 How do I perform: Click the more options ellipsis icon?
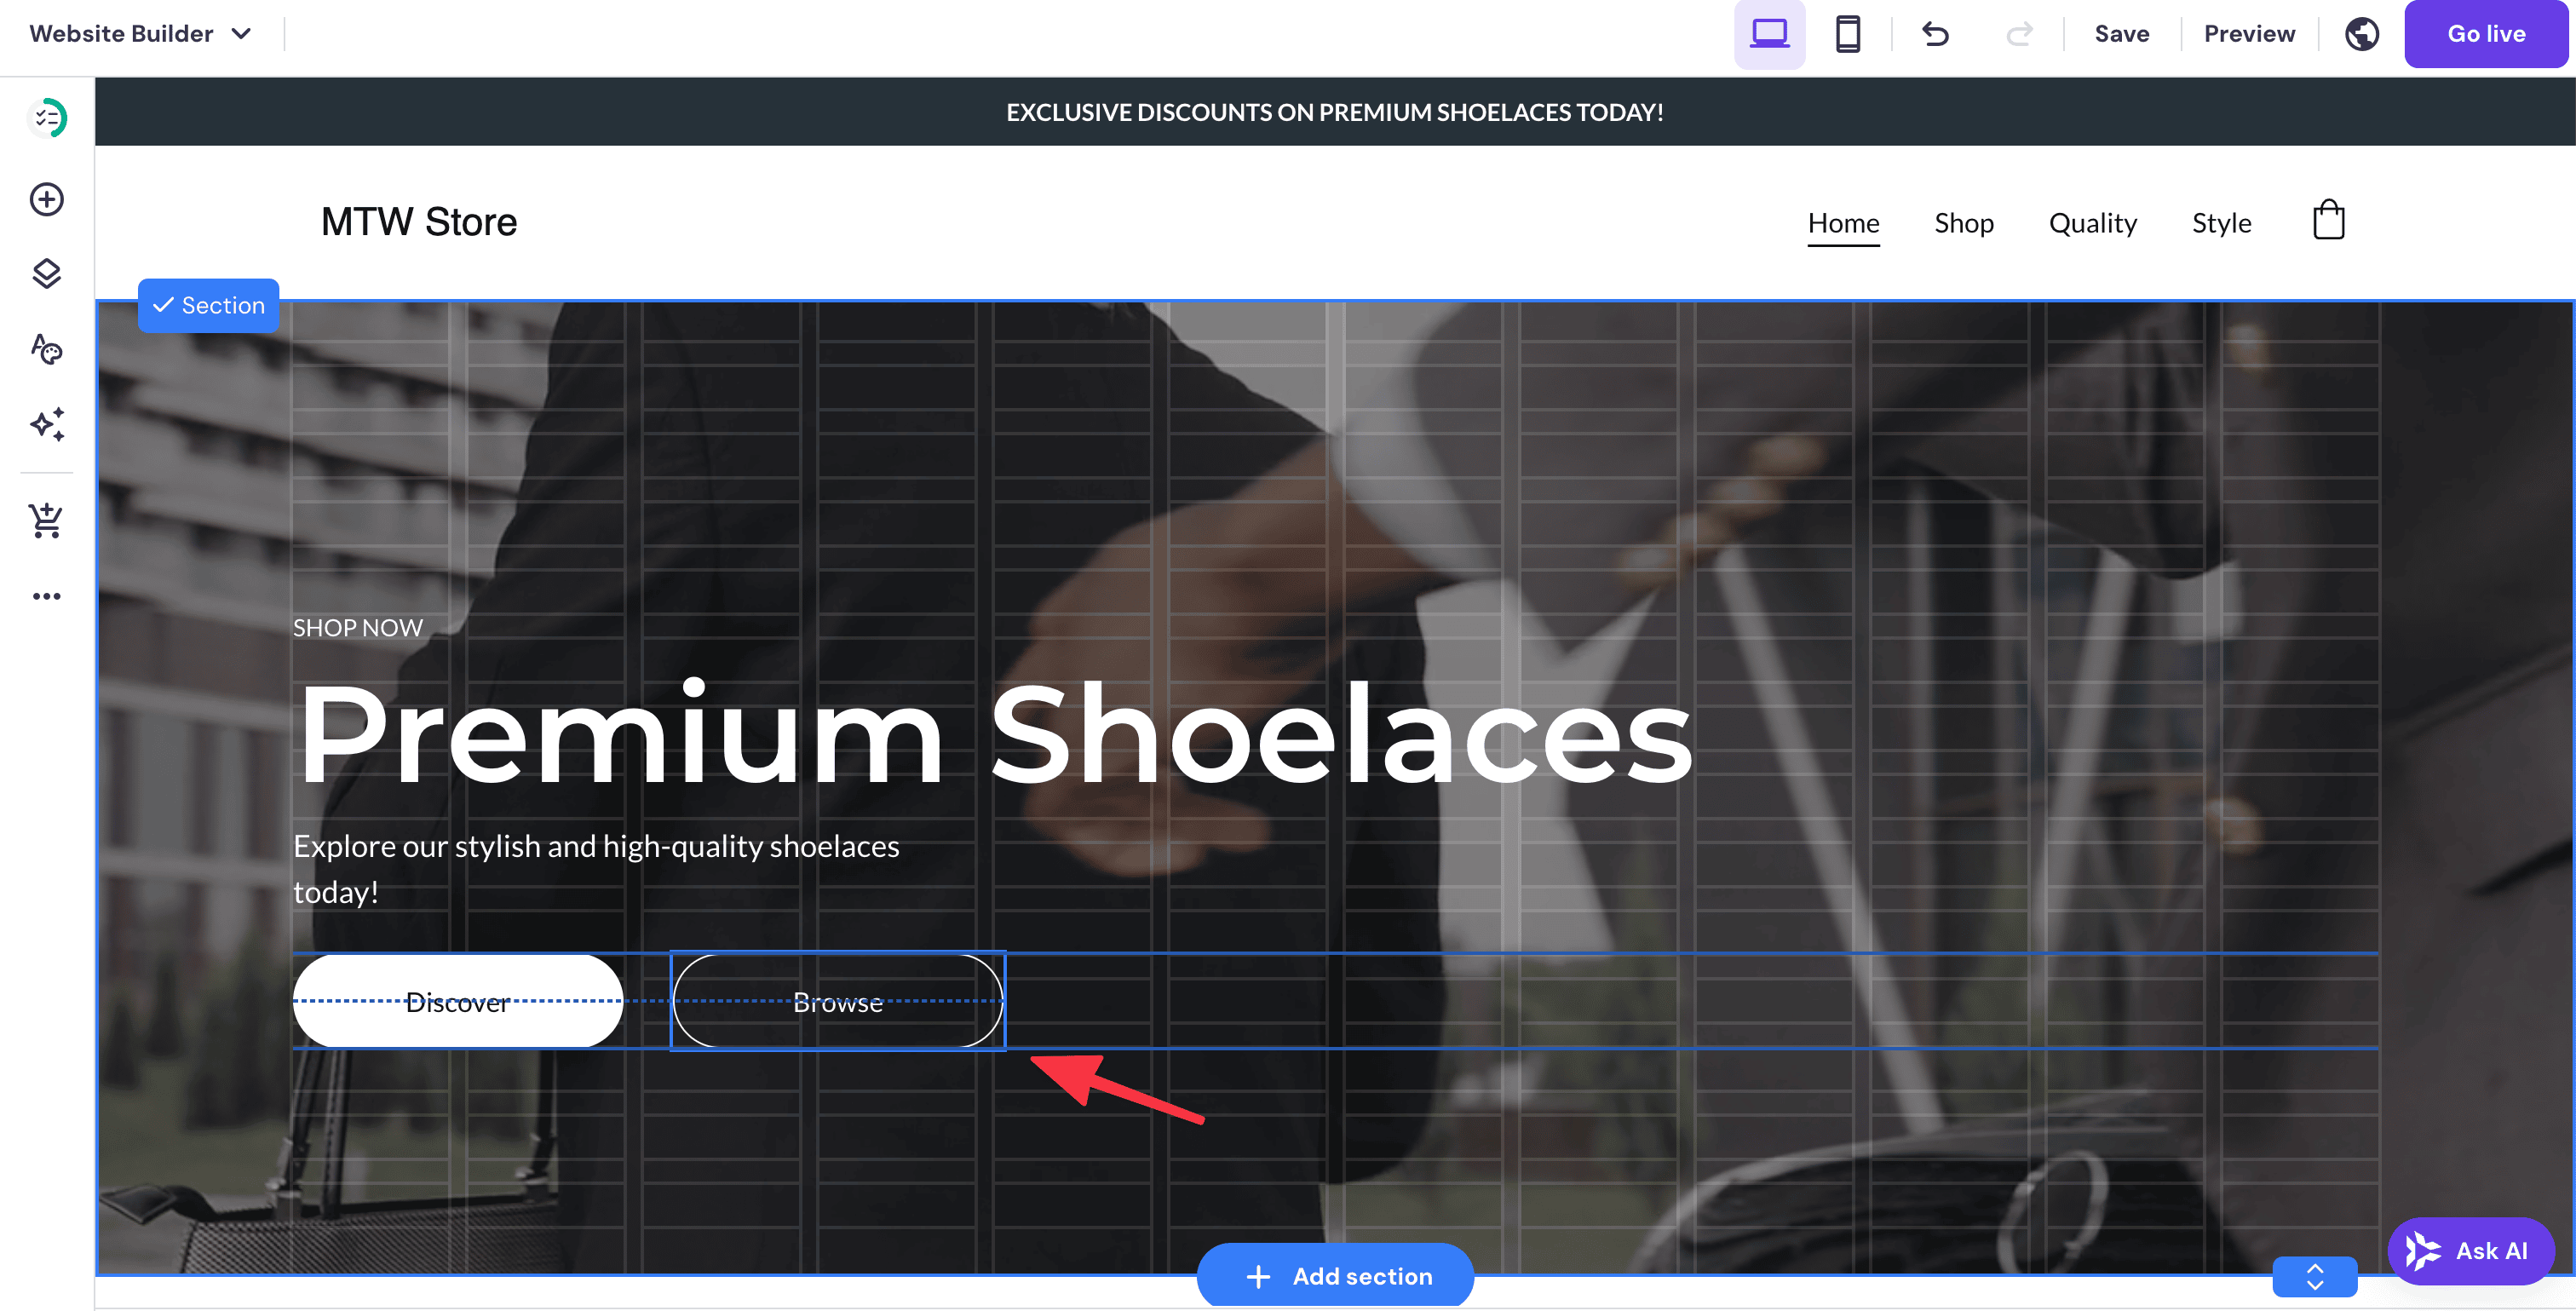point(46,595)
